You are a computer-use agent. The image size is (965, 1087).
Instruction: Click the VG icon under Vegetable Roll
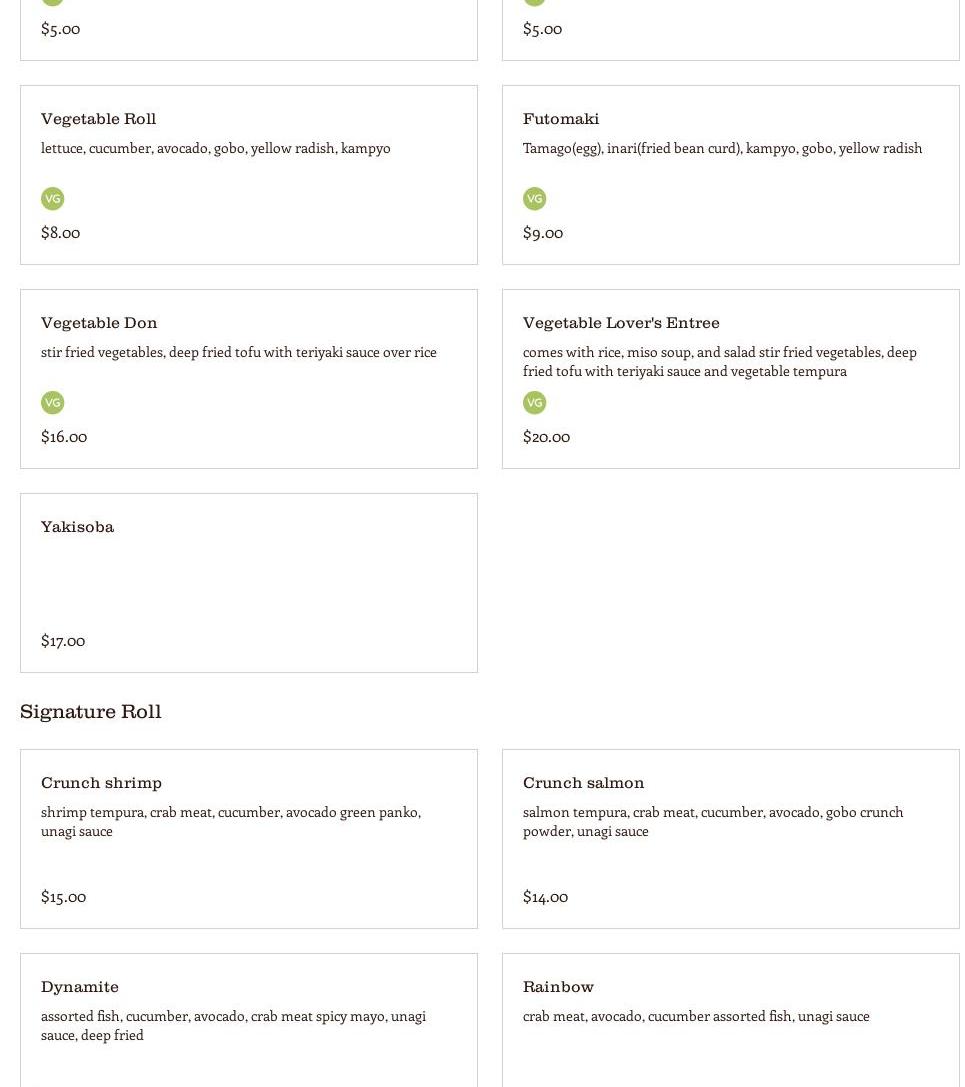click(52, 198)
